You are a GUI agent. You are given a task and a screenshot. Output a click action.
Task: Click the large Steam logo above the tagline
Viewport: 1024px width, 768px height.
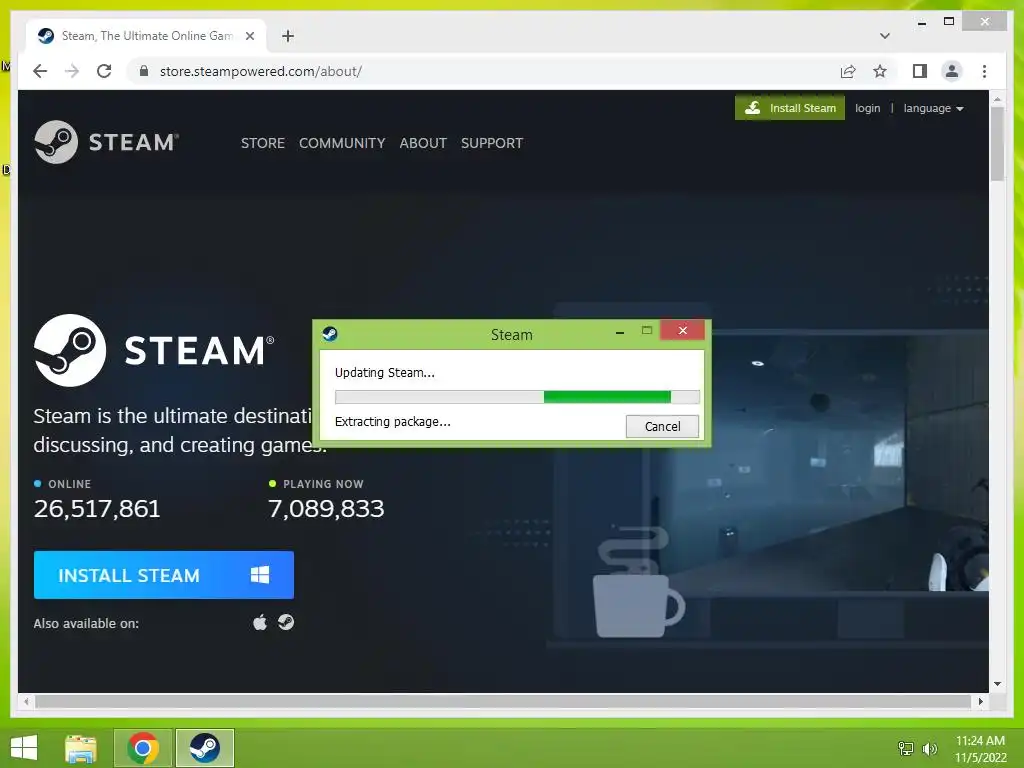click(154, 350)
